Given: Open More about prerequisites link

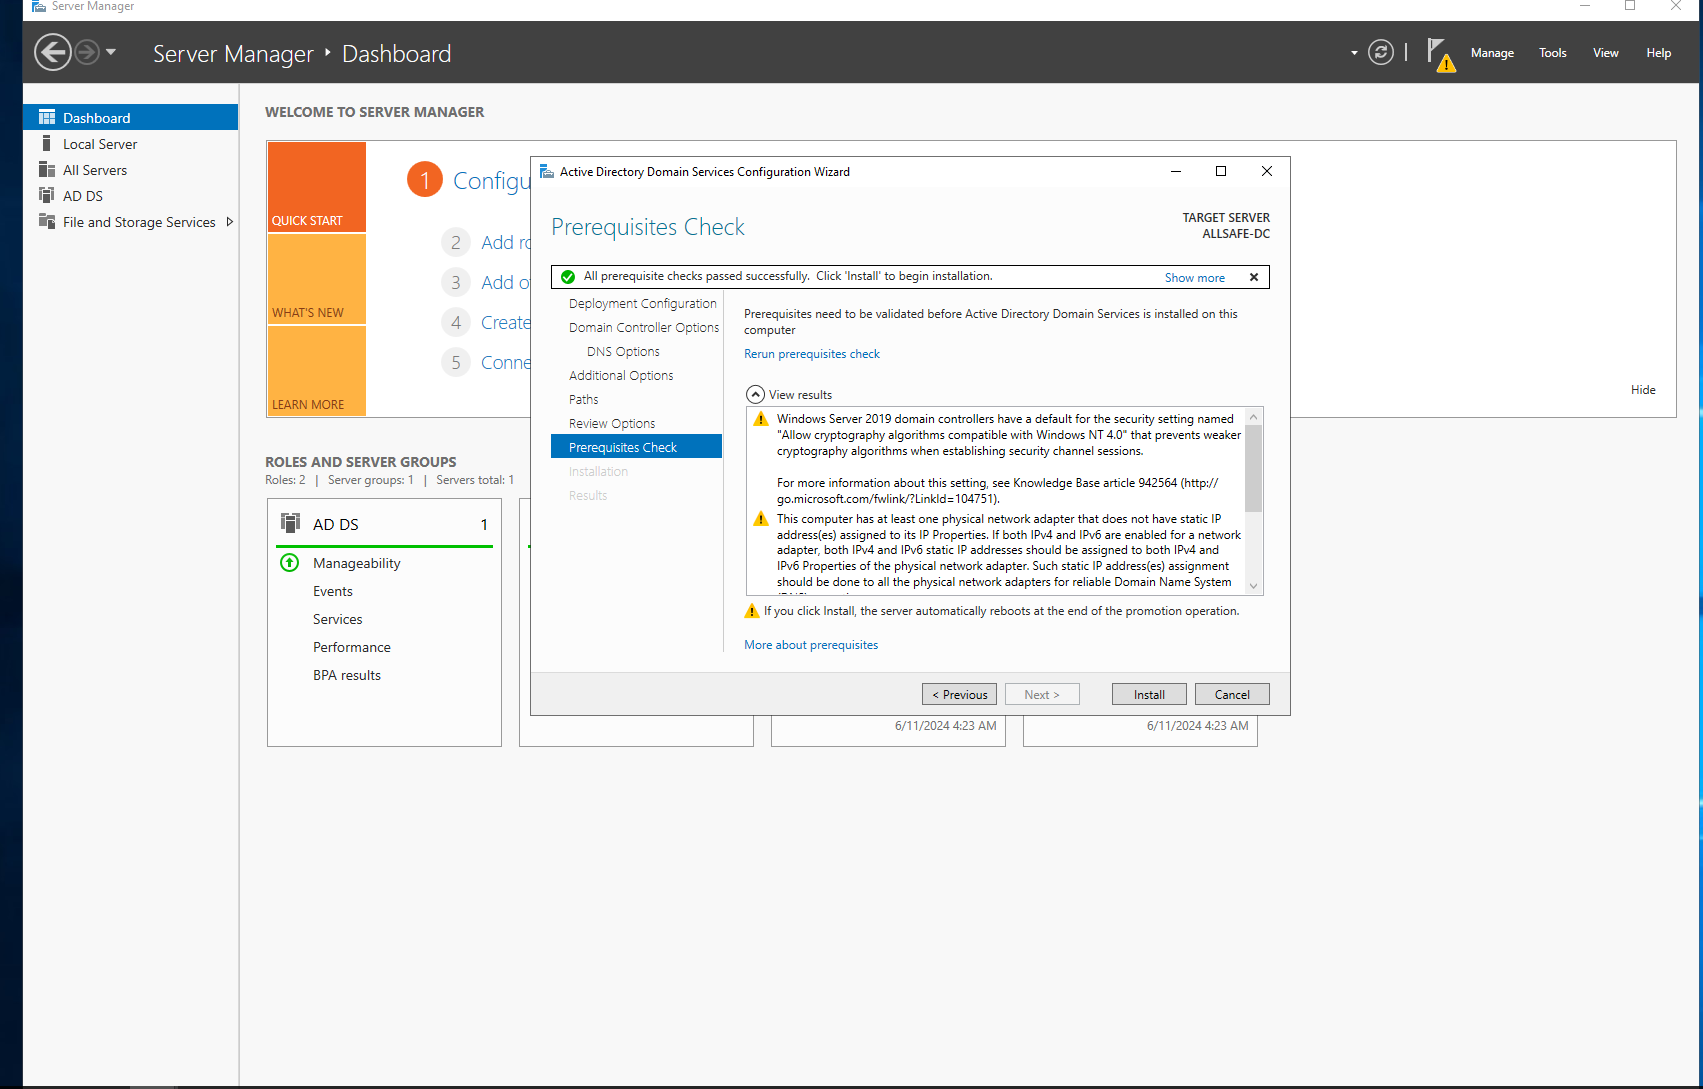Looking at the screenshot, I should click(x=811, y=645).
